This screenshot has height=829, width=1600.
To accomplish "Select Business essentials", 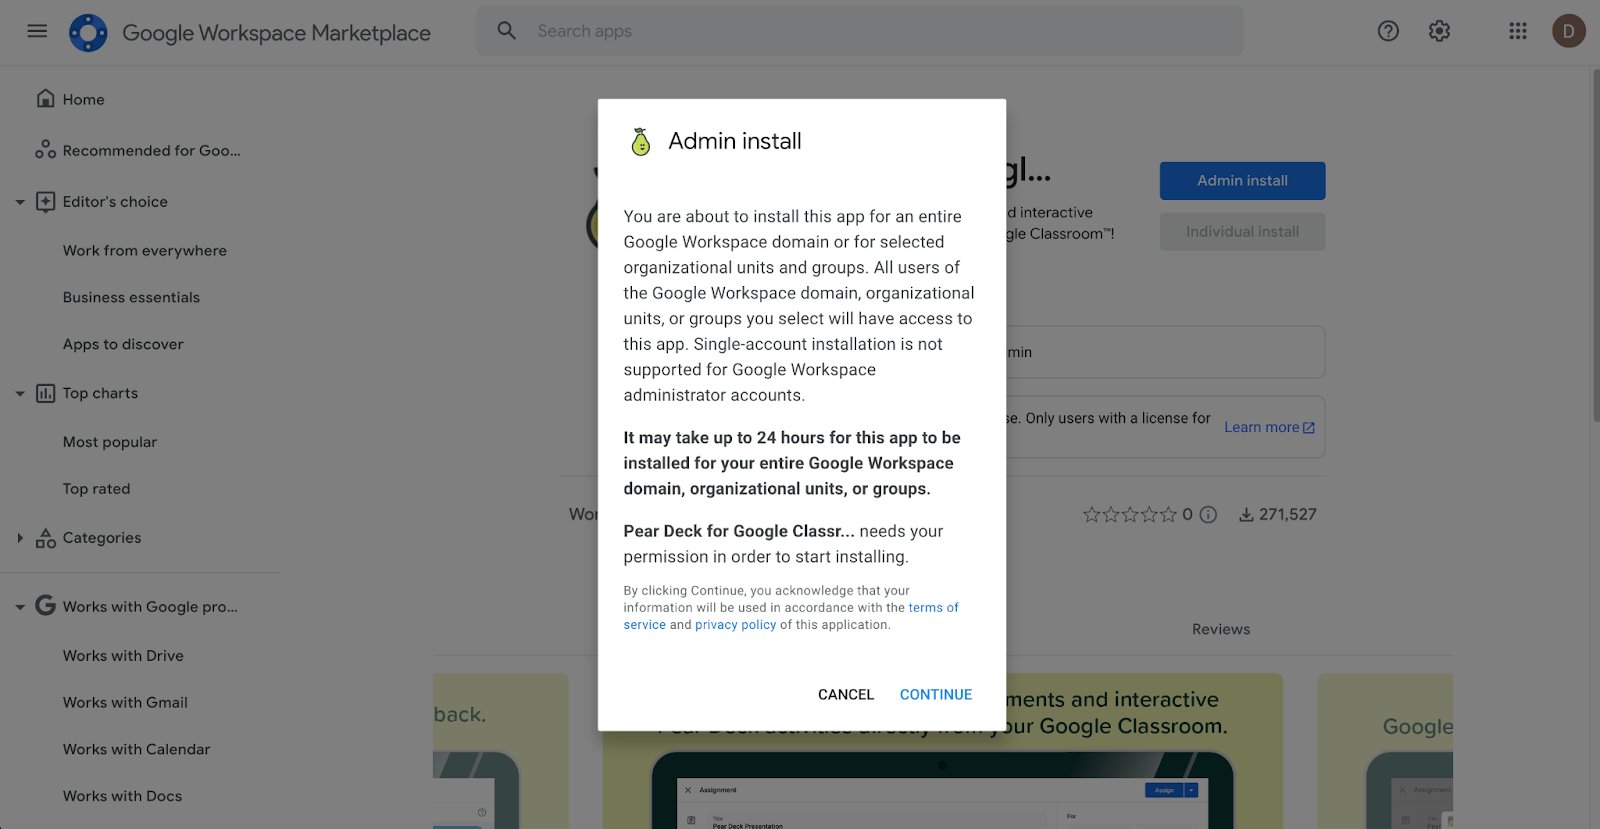I will pos(131,297).
